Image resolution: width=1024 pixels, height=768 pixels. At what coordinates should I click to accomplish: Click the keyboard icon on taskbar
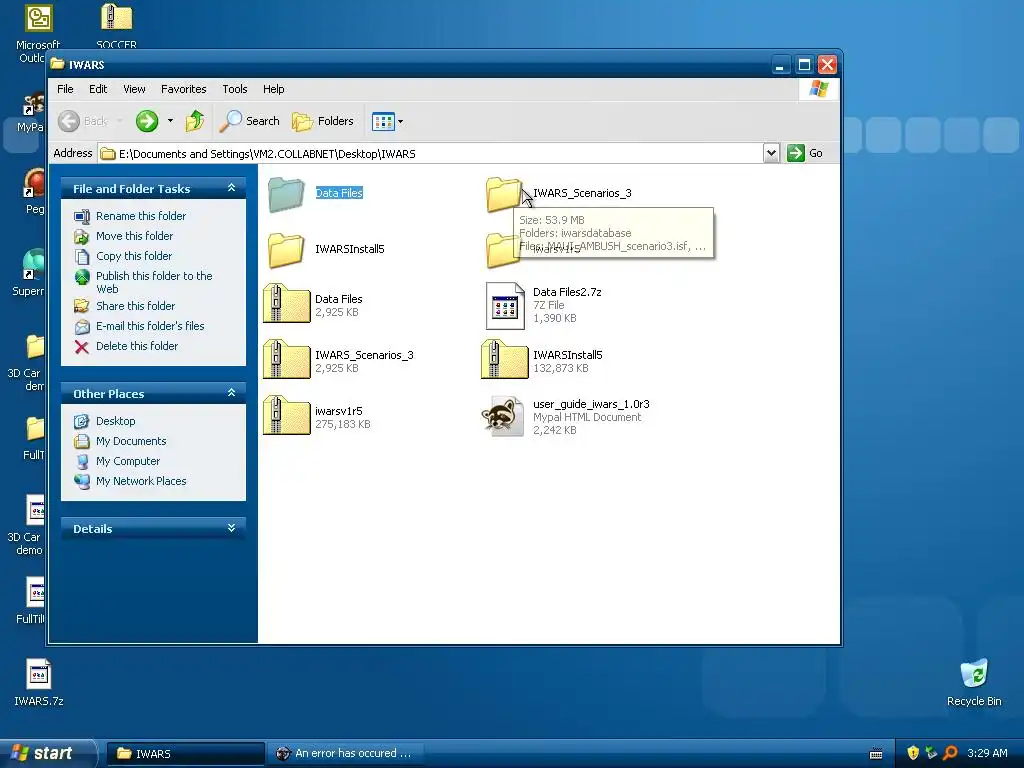tap(876, 754)
